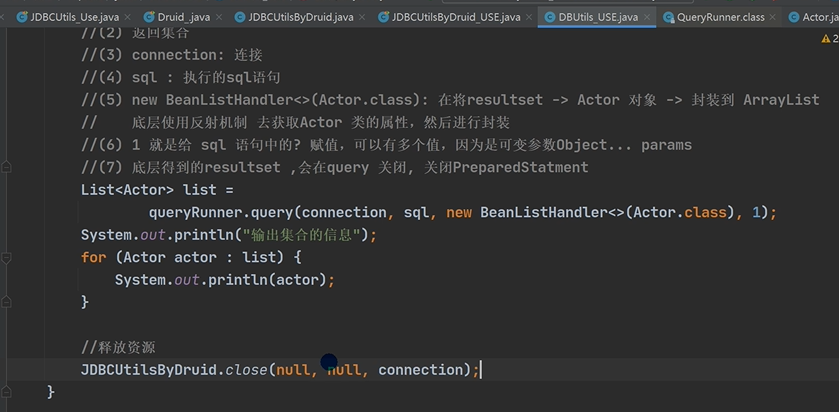Viewport: 839px width, 412px height.
Task: Click the '//(4) sql : 执行的sql语句' comment line
Action: tap(180, 78)
